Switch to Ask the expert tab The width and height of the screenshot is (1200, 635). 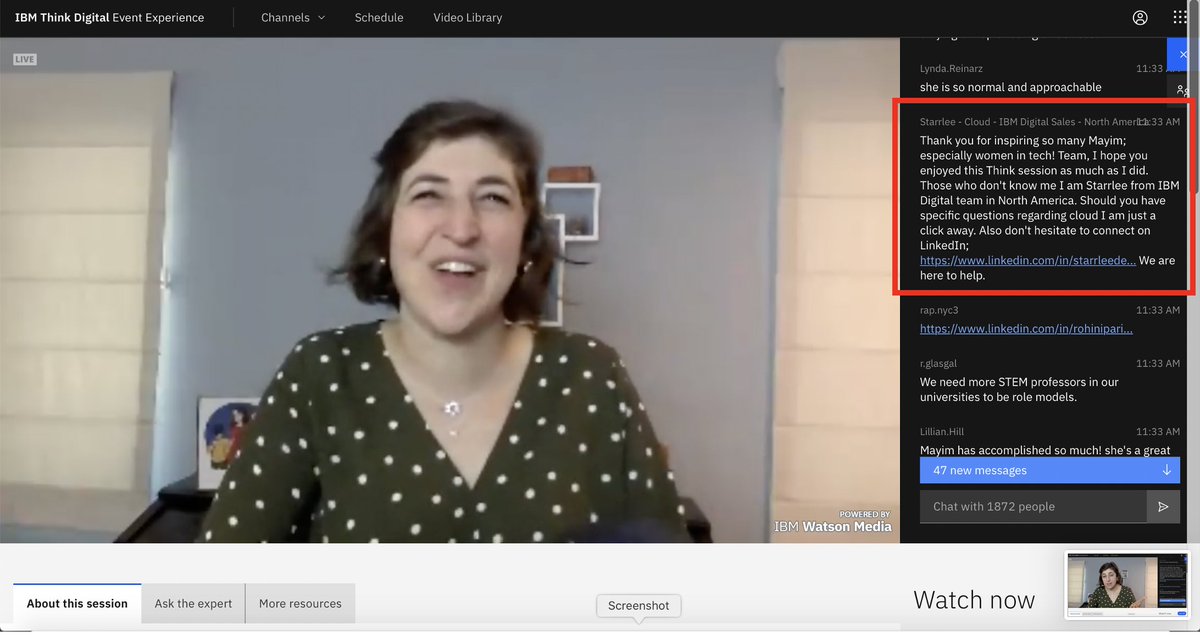pos(193,604)
